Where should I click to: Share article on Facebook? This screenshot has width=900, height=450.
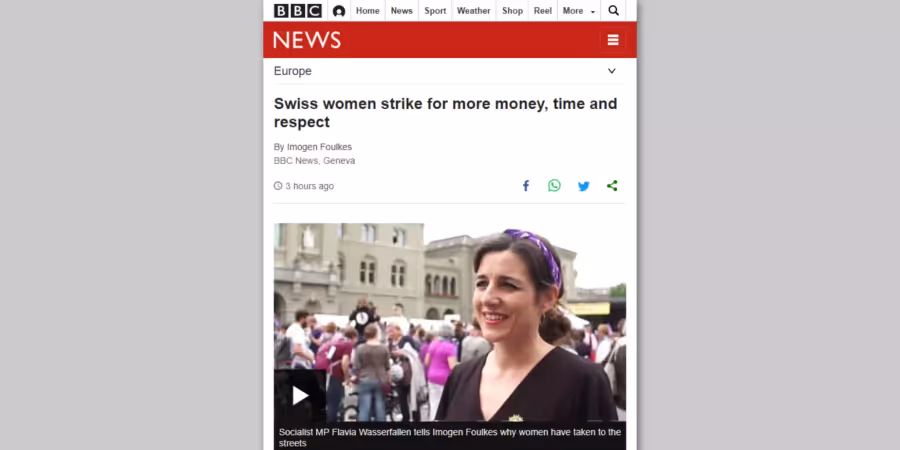click(525, 185)
